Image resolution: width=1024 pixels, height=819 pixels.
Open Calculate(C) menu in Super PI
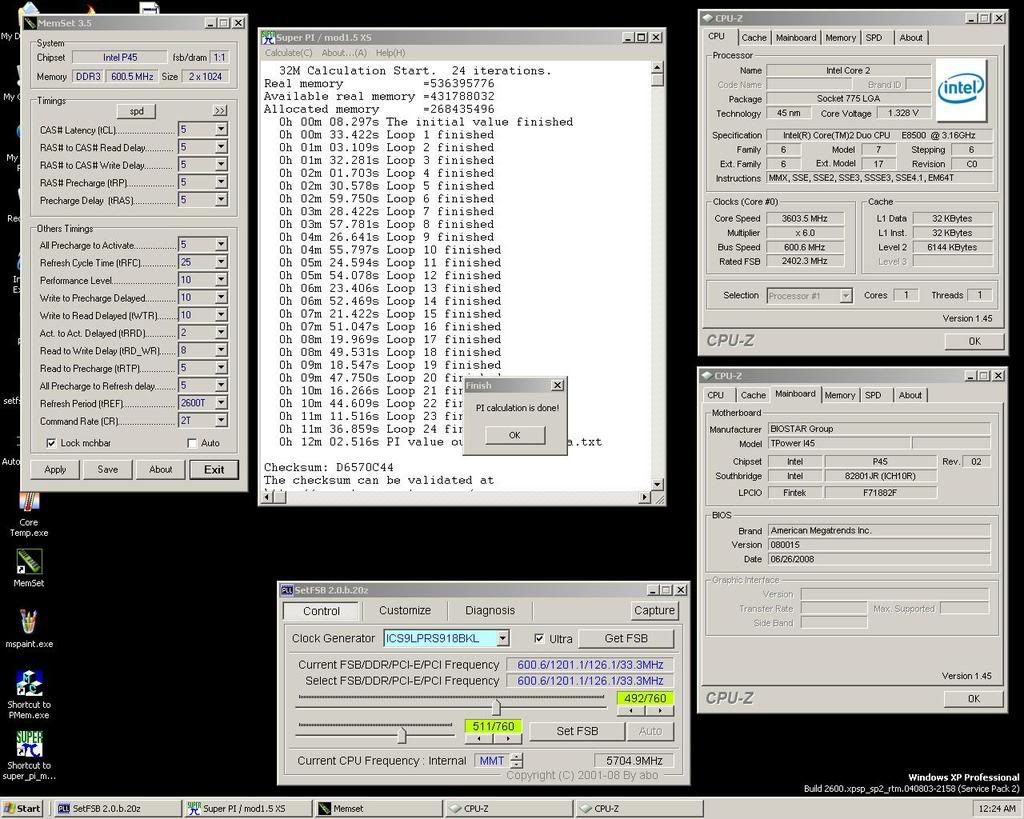(288, 52)
